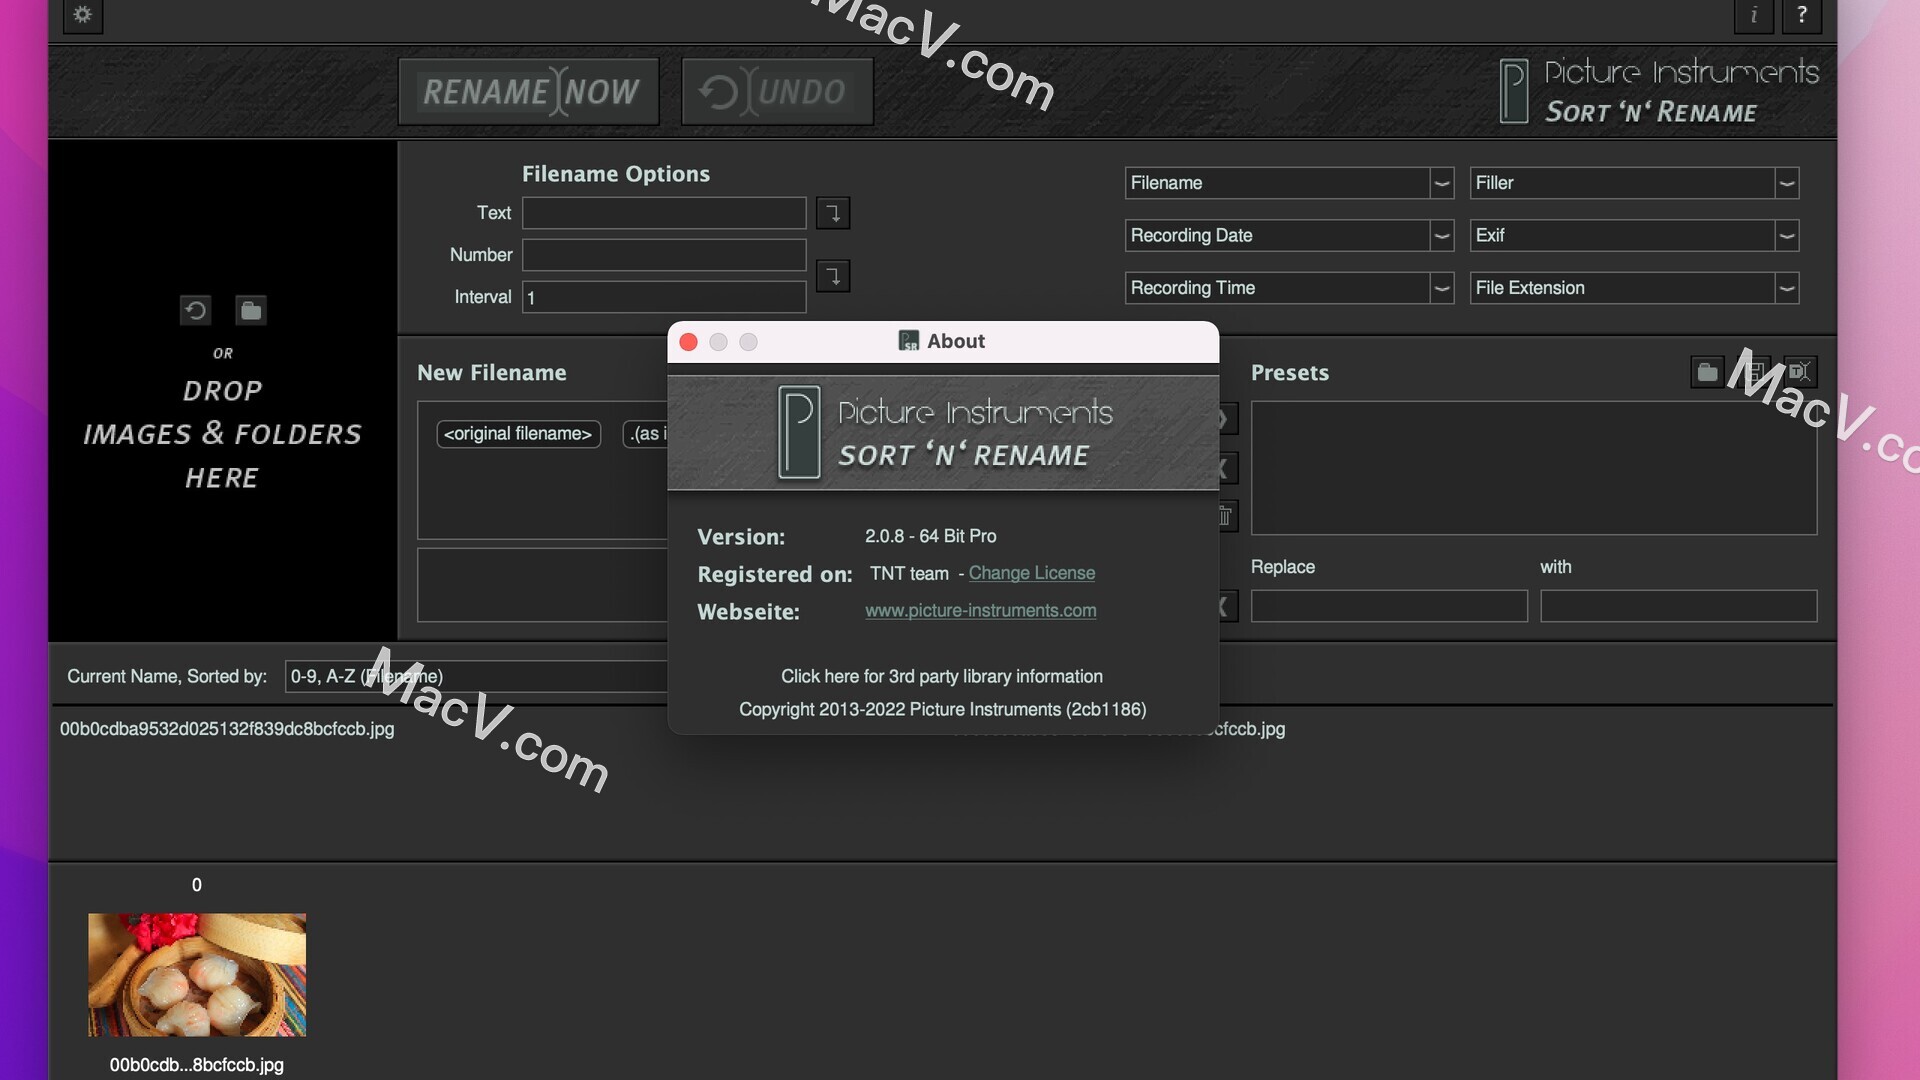Image resolution: width=1920 pixels, height=1080 pixels.
Task: Click Change License link
Action: 1031,572
